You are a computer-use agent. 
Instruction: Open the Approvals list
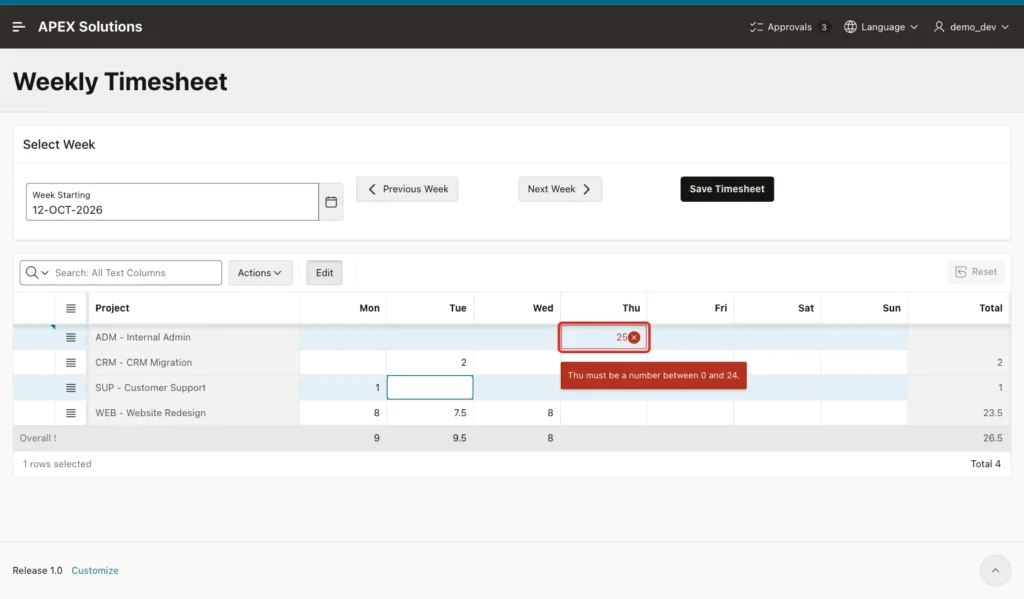[790, 27]
